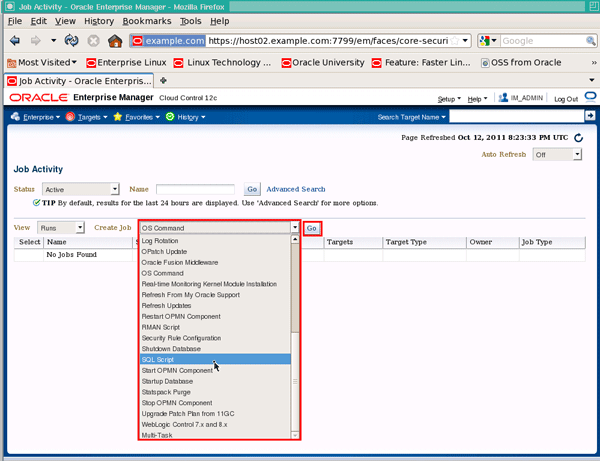Open the View menu
The image size is (600, 461).
tap(65, 21)
